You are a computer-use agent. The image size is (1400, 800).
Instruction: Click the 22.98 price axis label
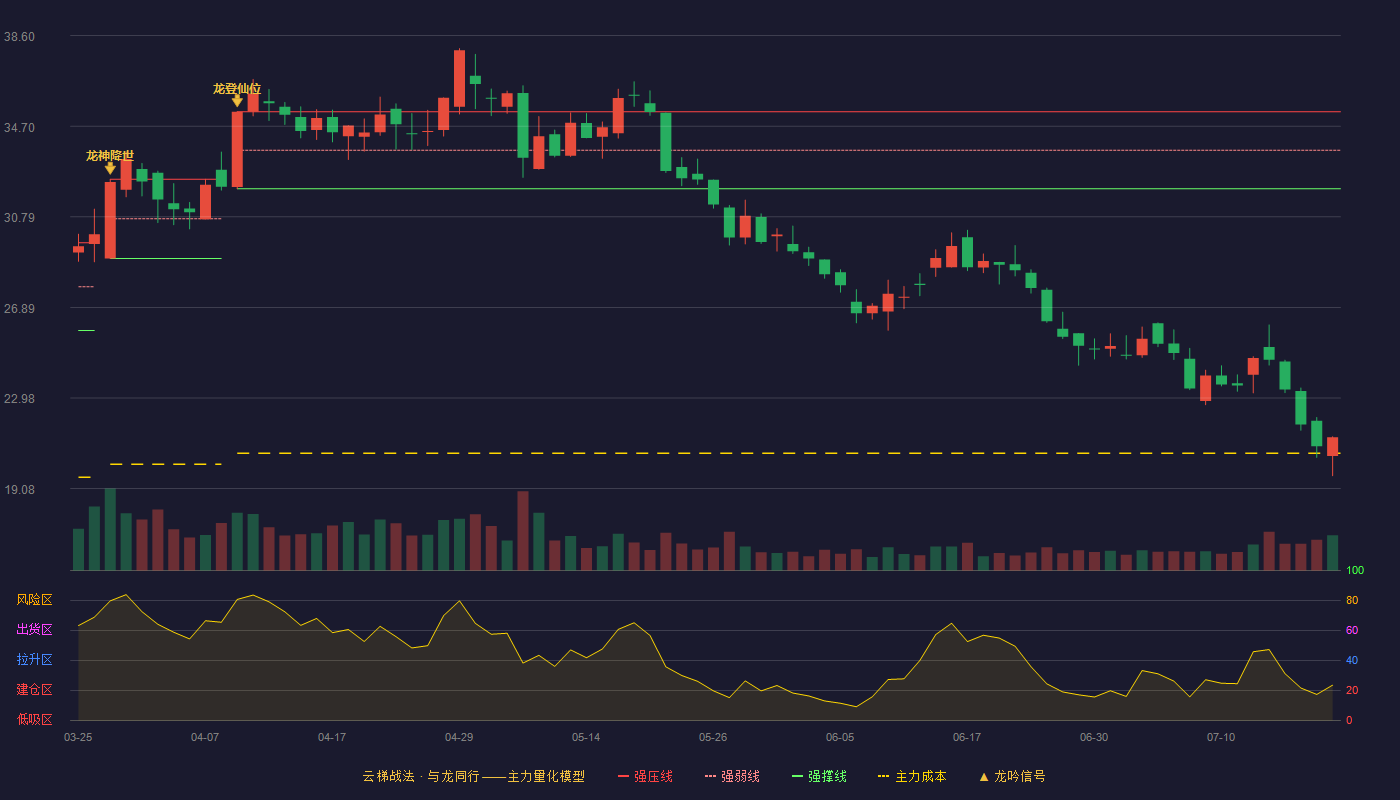click(19, 399)
